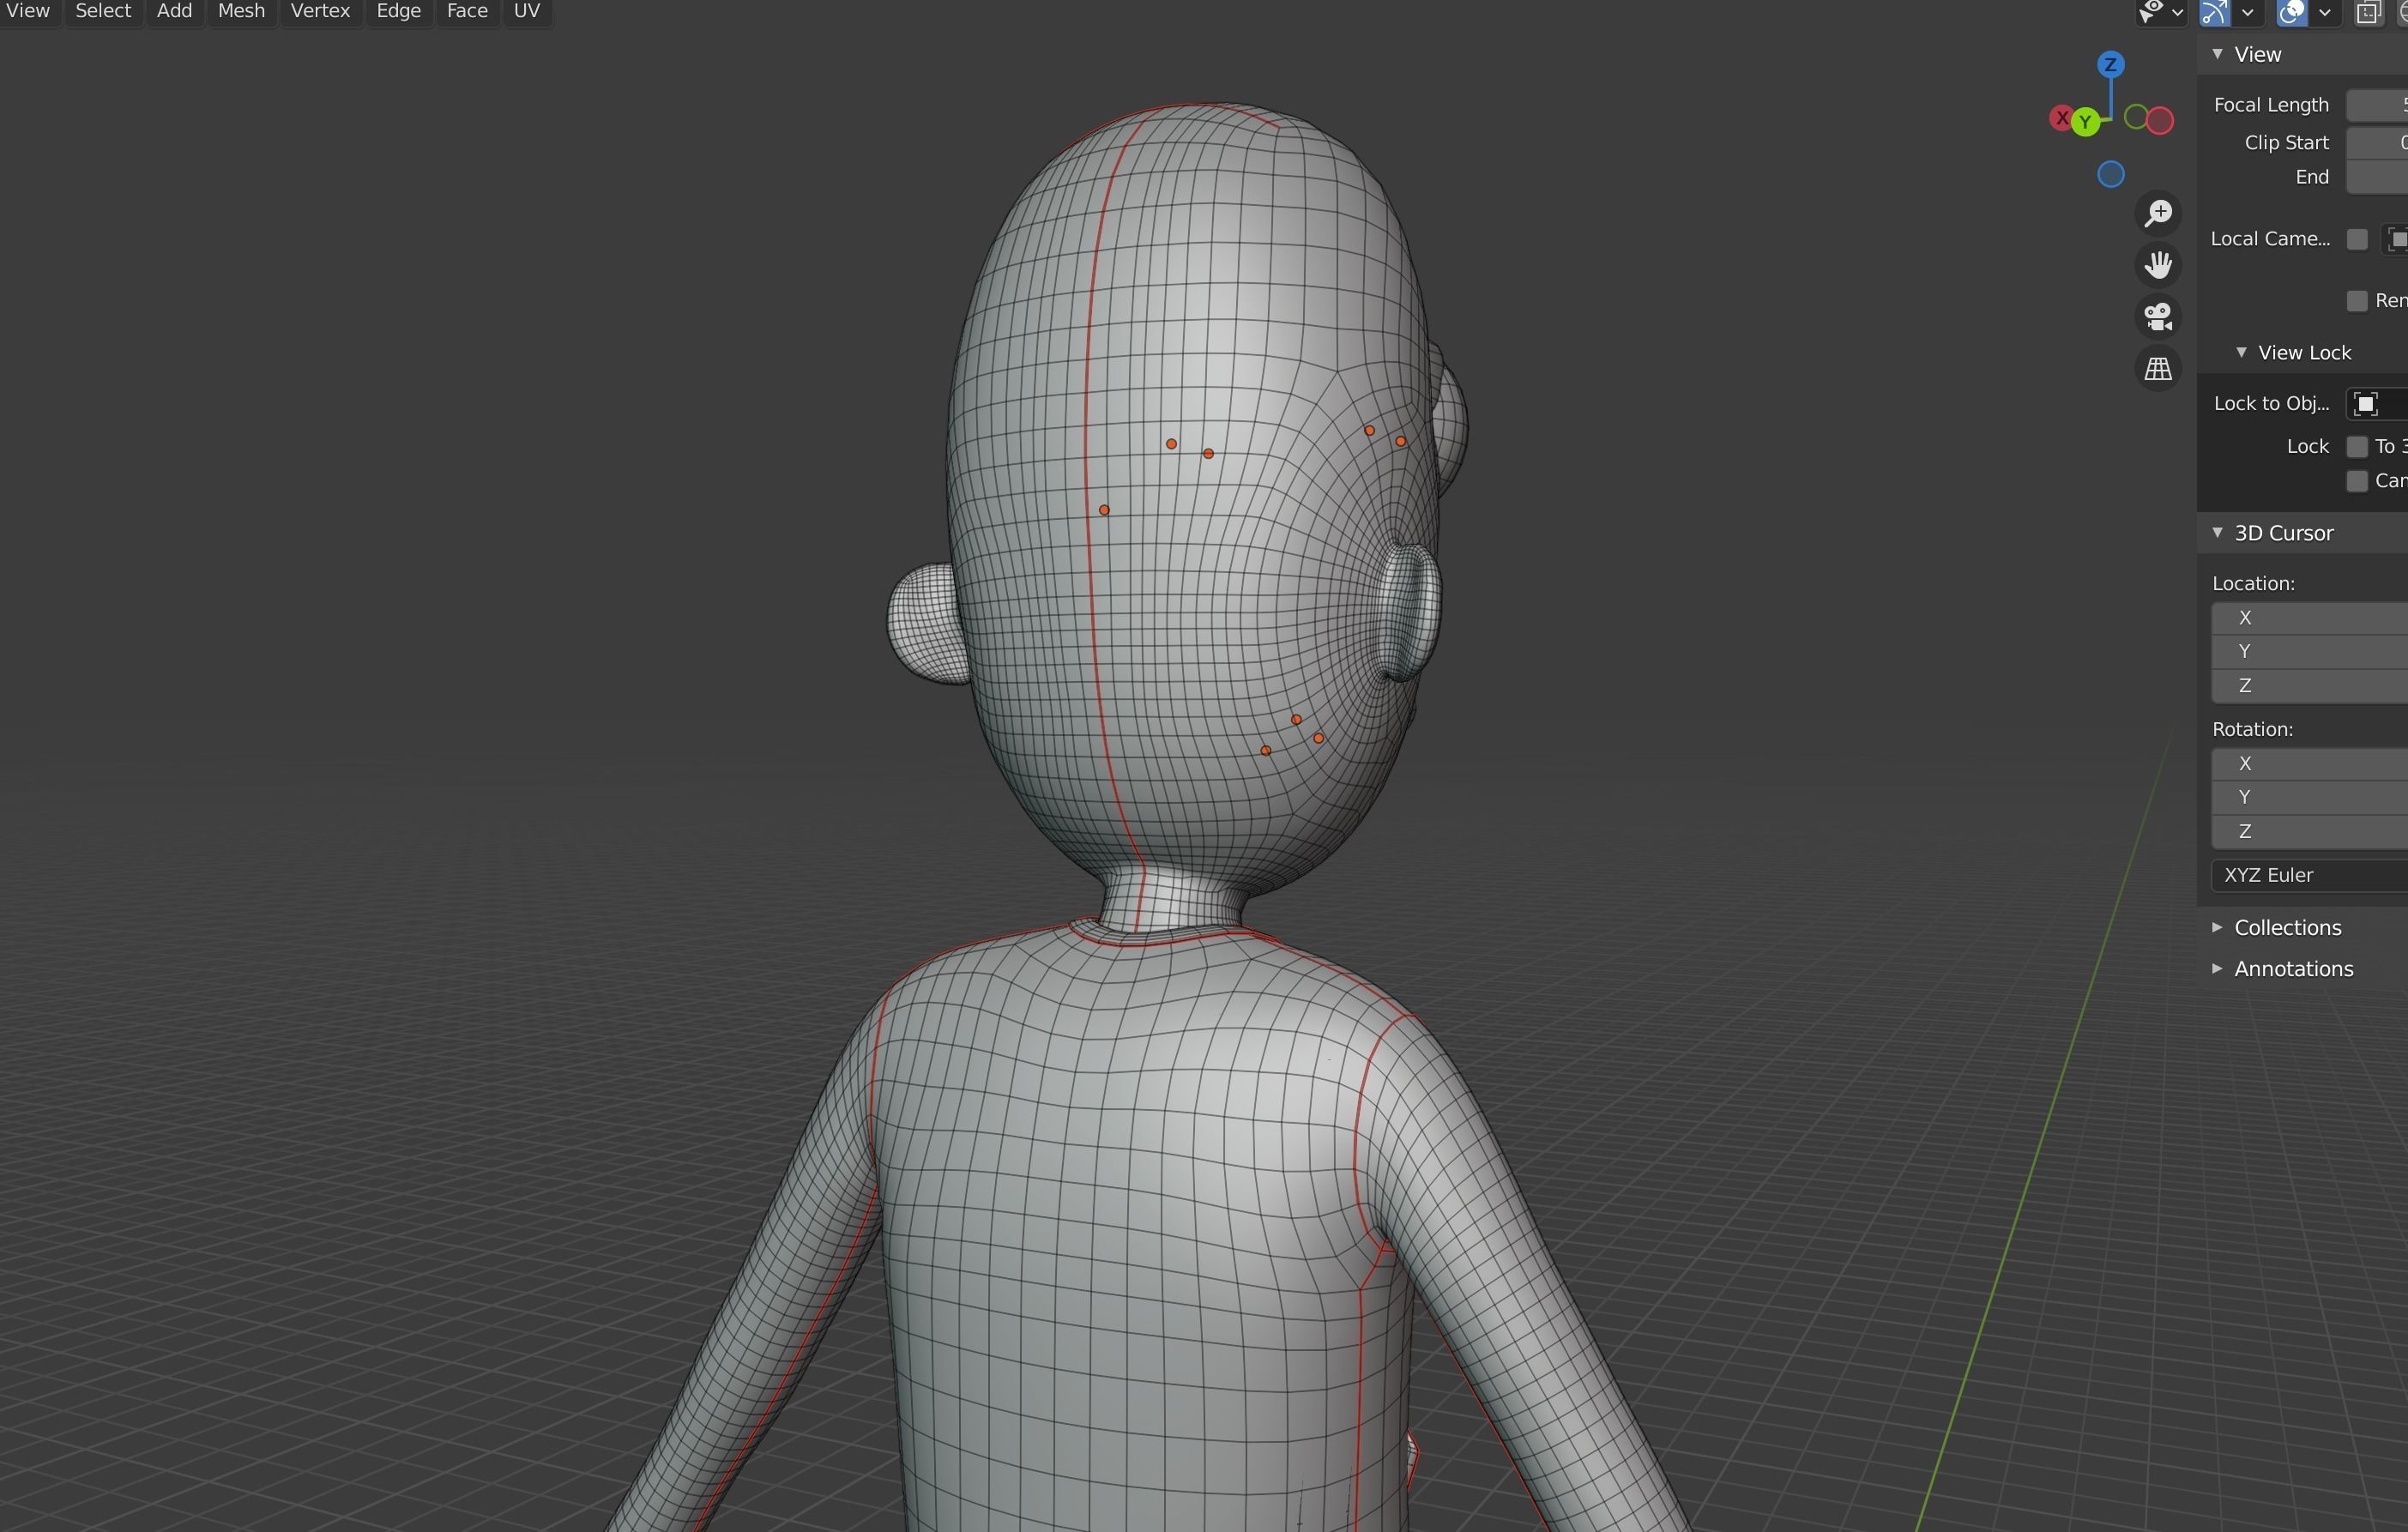This screenshot has height=1532, width=2408.
Task: Click the green Y axis gizmo ball
Action: [2085, 122]
